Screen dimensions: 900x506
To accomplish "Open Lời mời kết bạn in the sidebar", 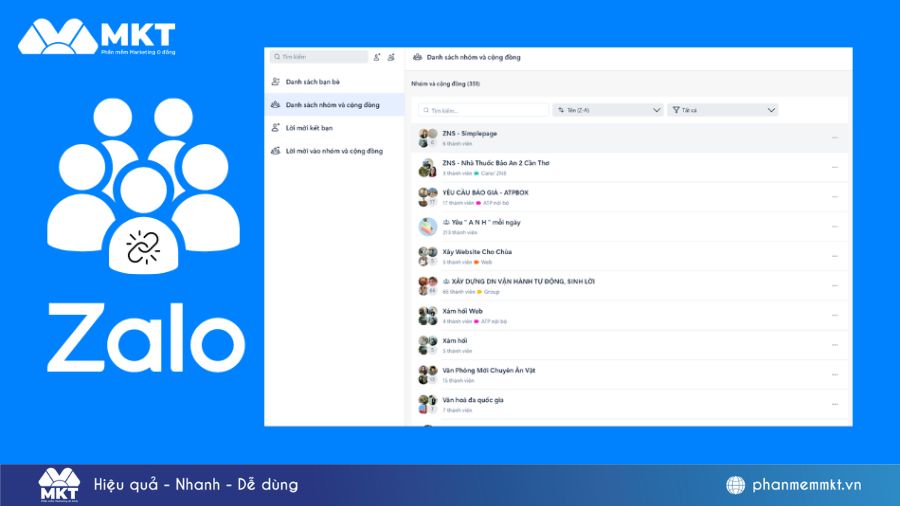I will pyautogui.click(x=335, y=128).
